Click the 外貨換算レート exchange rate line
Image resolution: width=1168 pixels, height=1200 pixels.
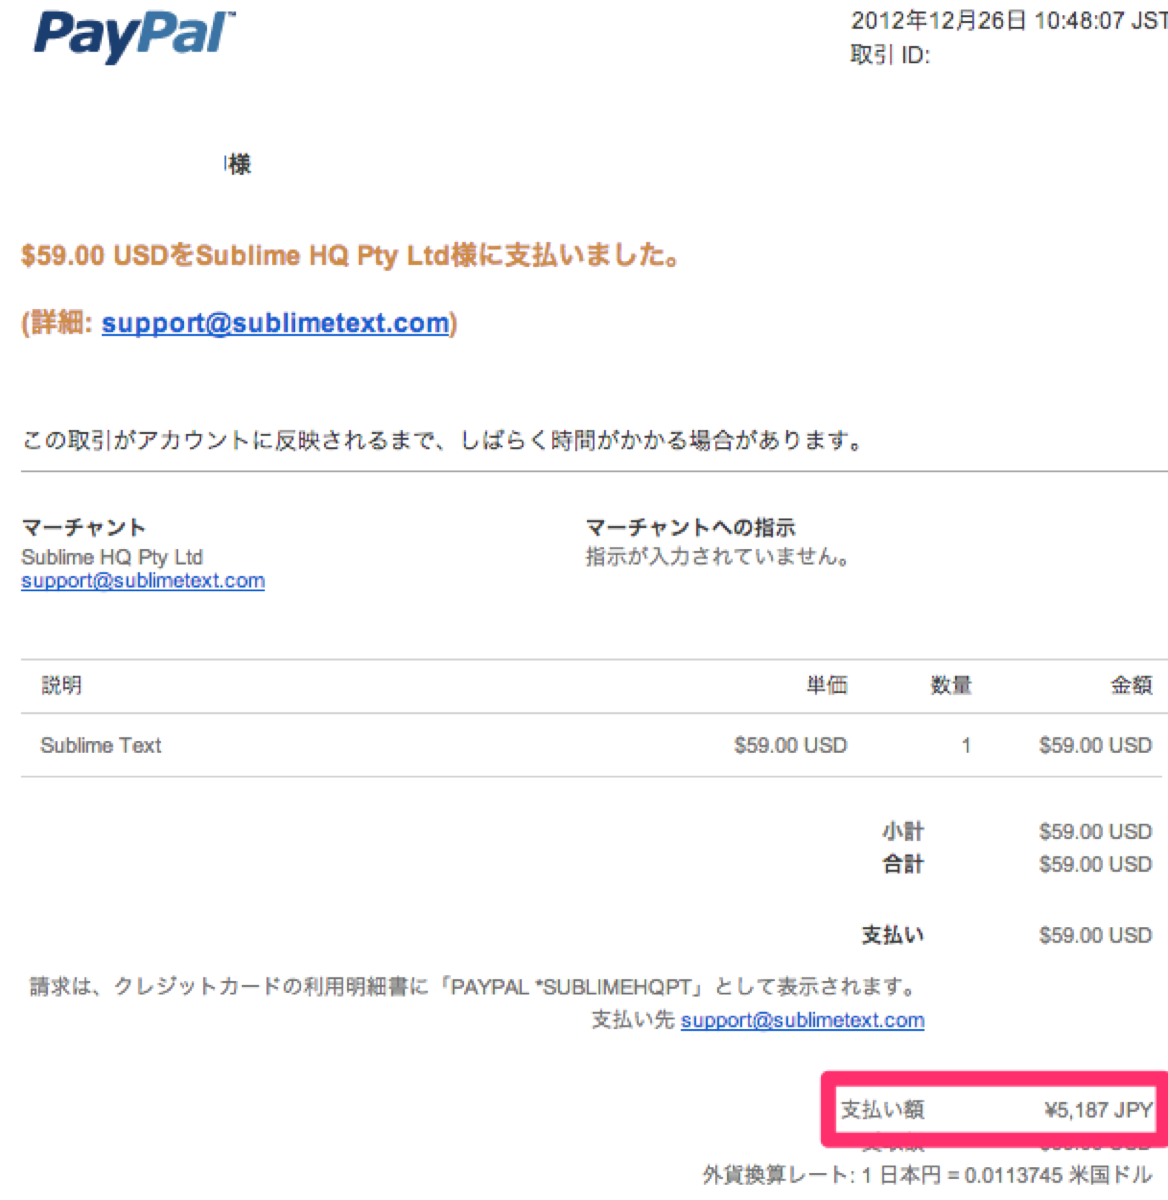click(927, 1175)
